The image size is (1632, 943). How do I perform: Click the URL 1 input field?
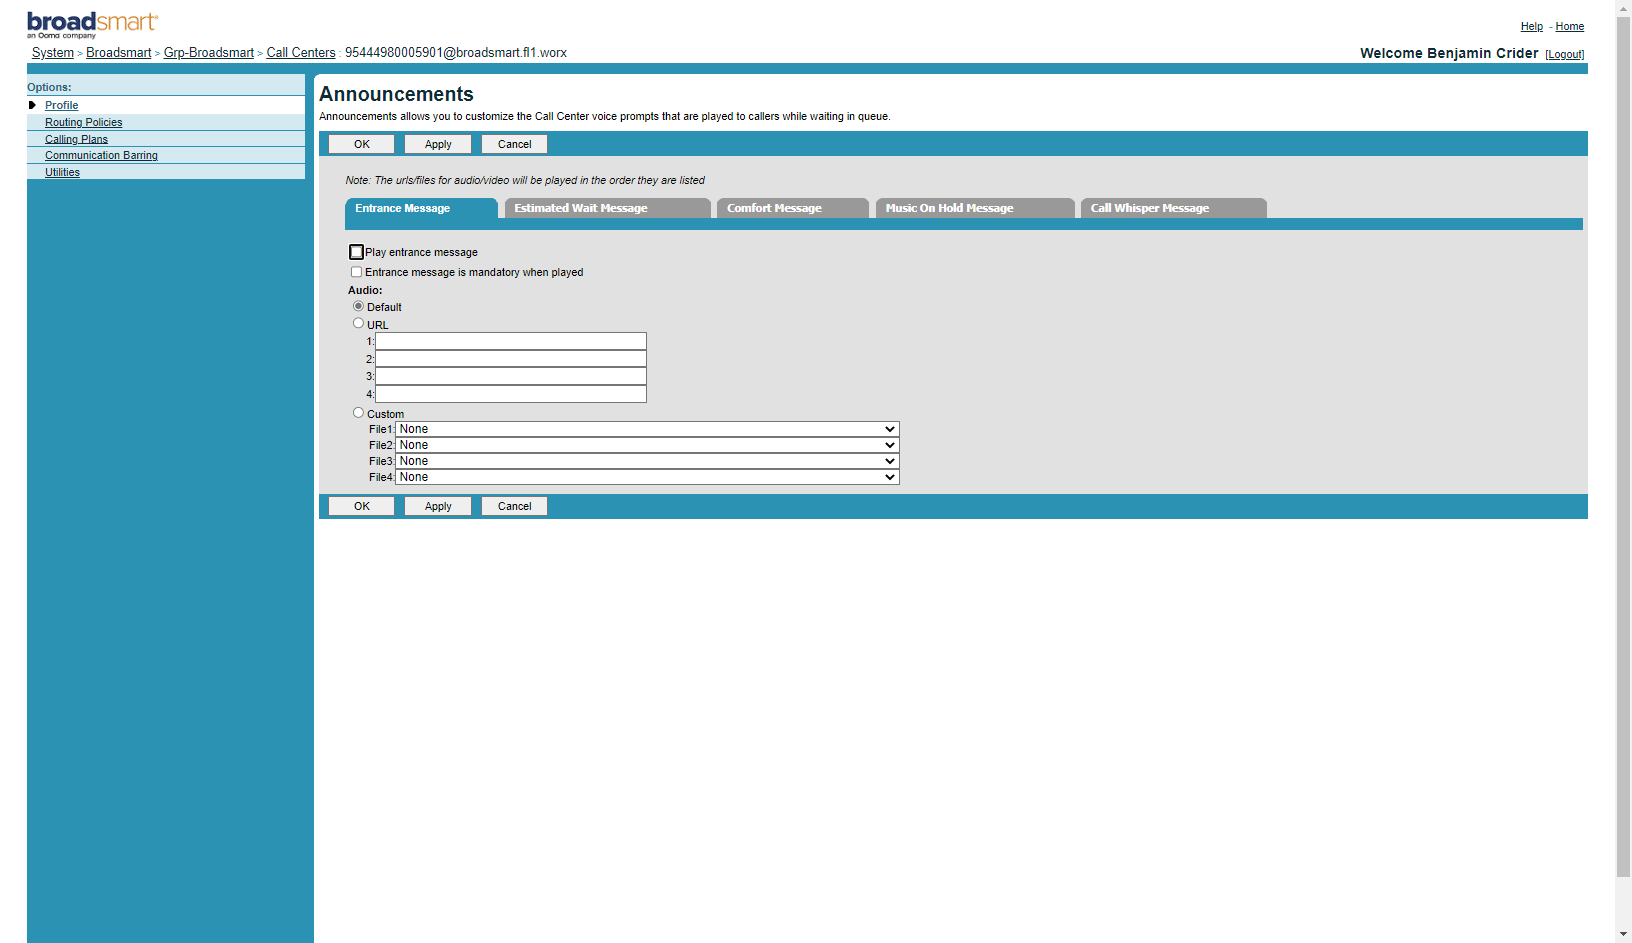(x=511, y=341)
